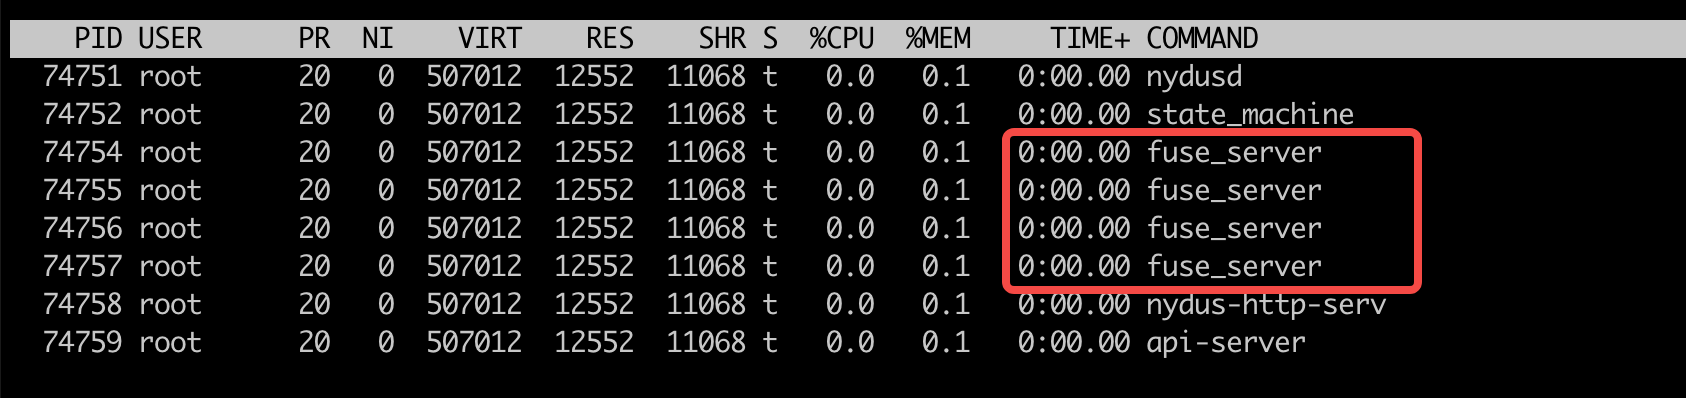Click status letter t for nydusd row
This screenshot has height=398, width=1686.
pos(770,76)
